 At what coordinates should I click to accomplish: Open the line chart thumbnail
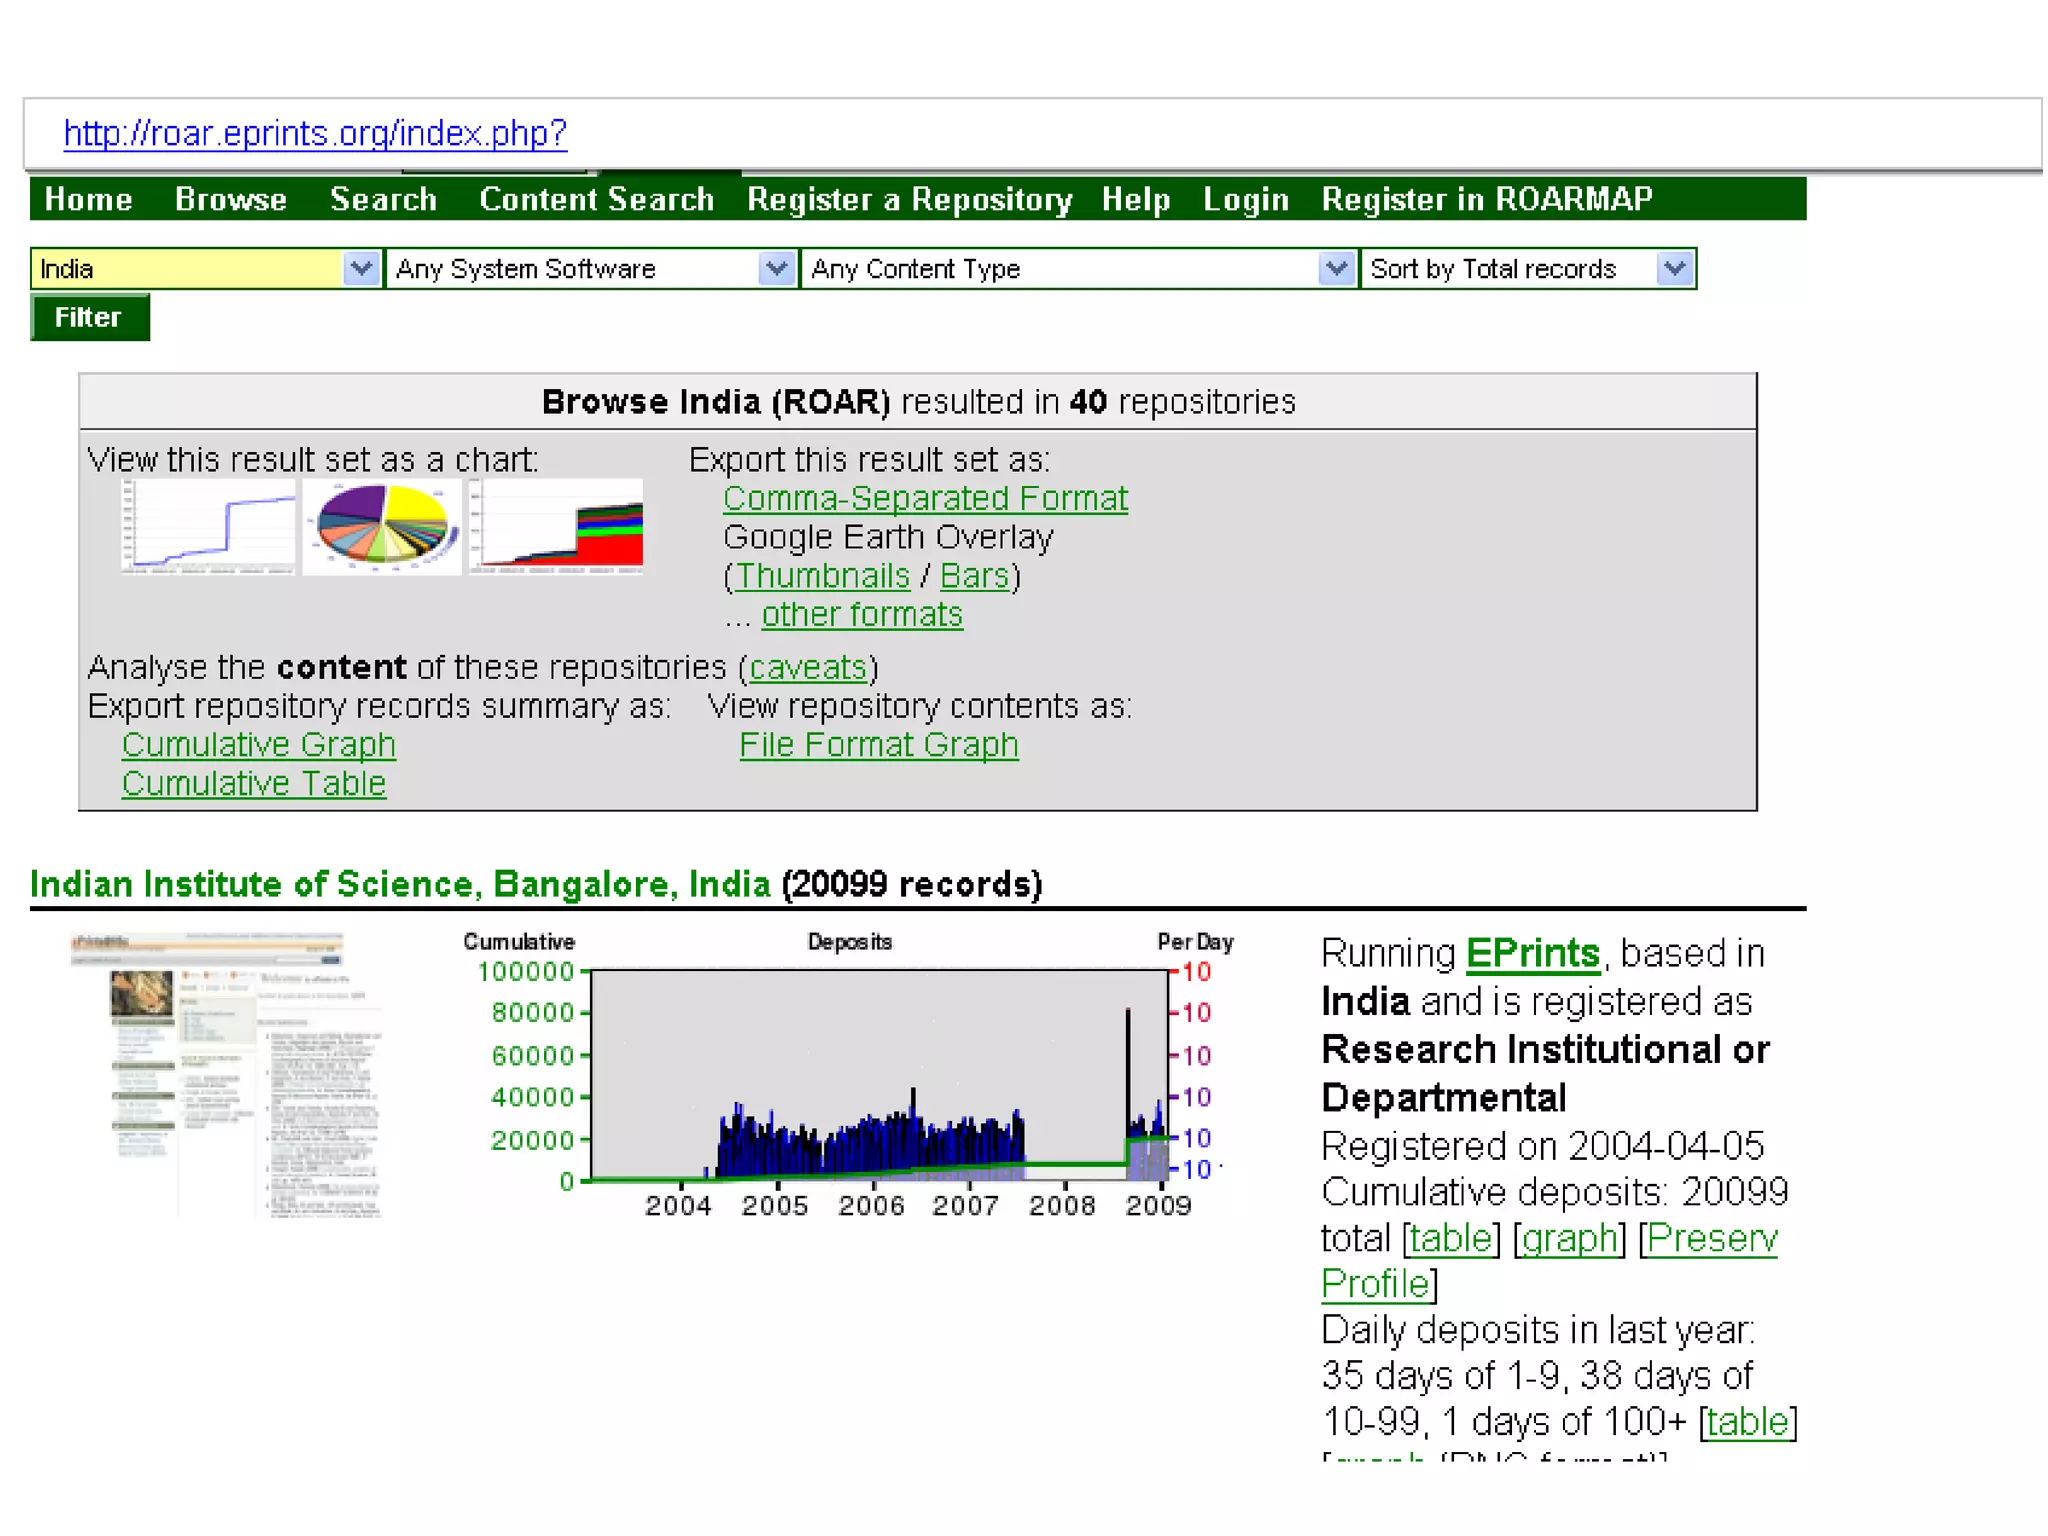(x=209, y=526)
